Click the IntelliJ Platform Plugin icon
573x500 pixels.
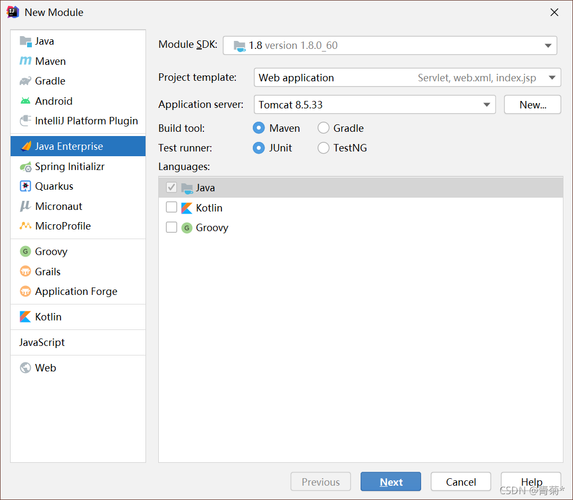coord(25,121)
